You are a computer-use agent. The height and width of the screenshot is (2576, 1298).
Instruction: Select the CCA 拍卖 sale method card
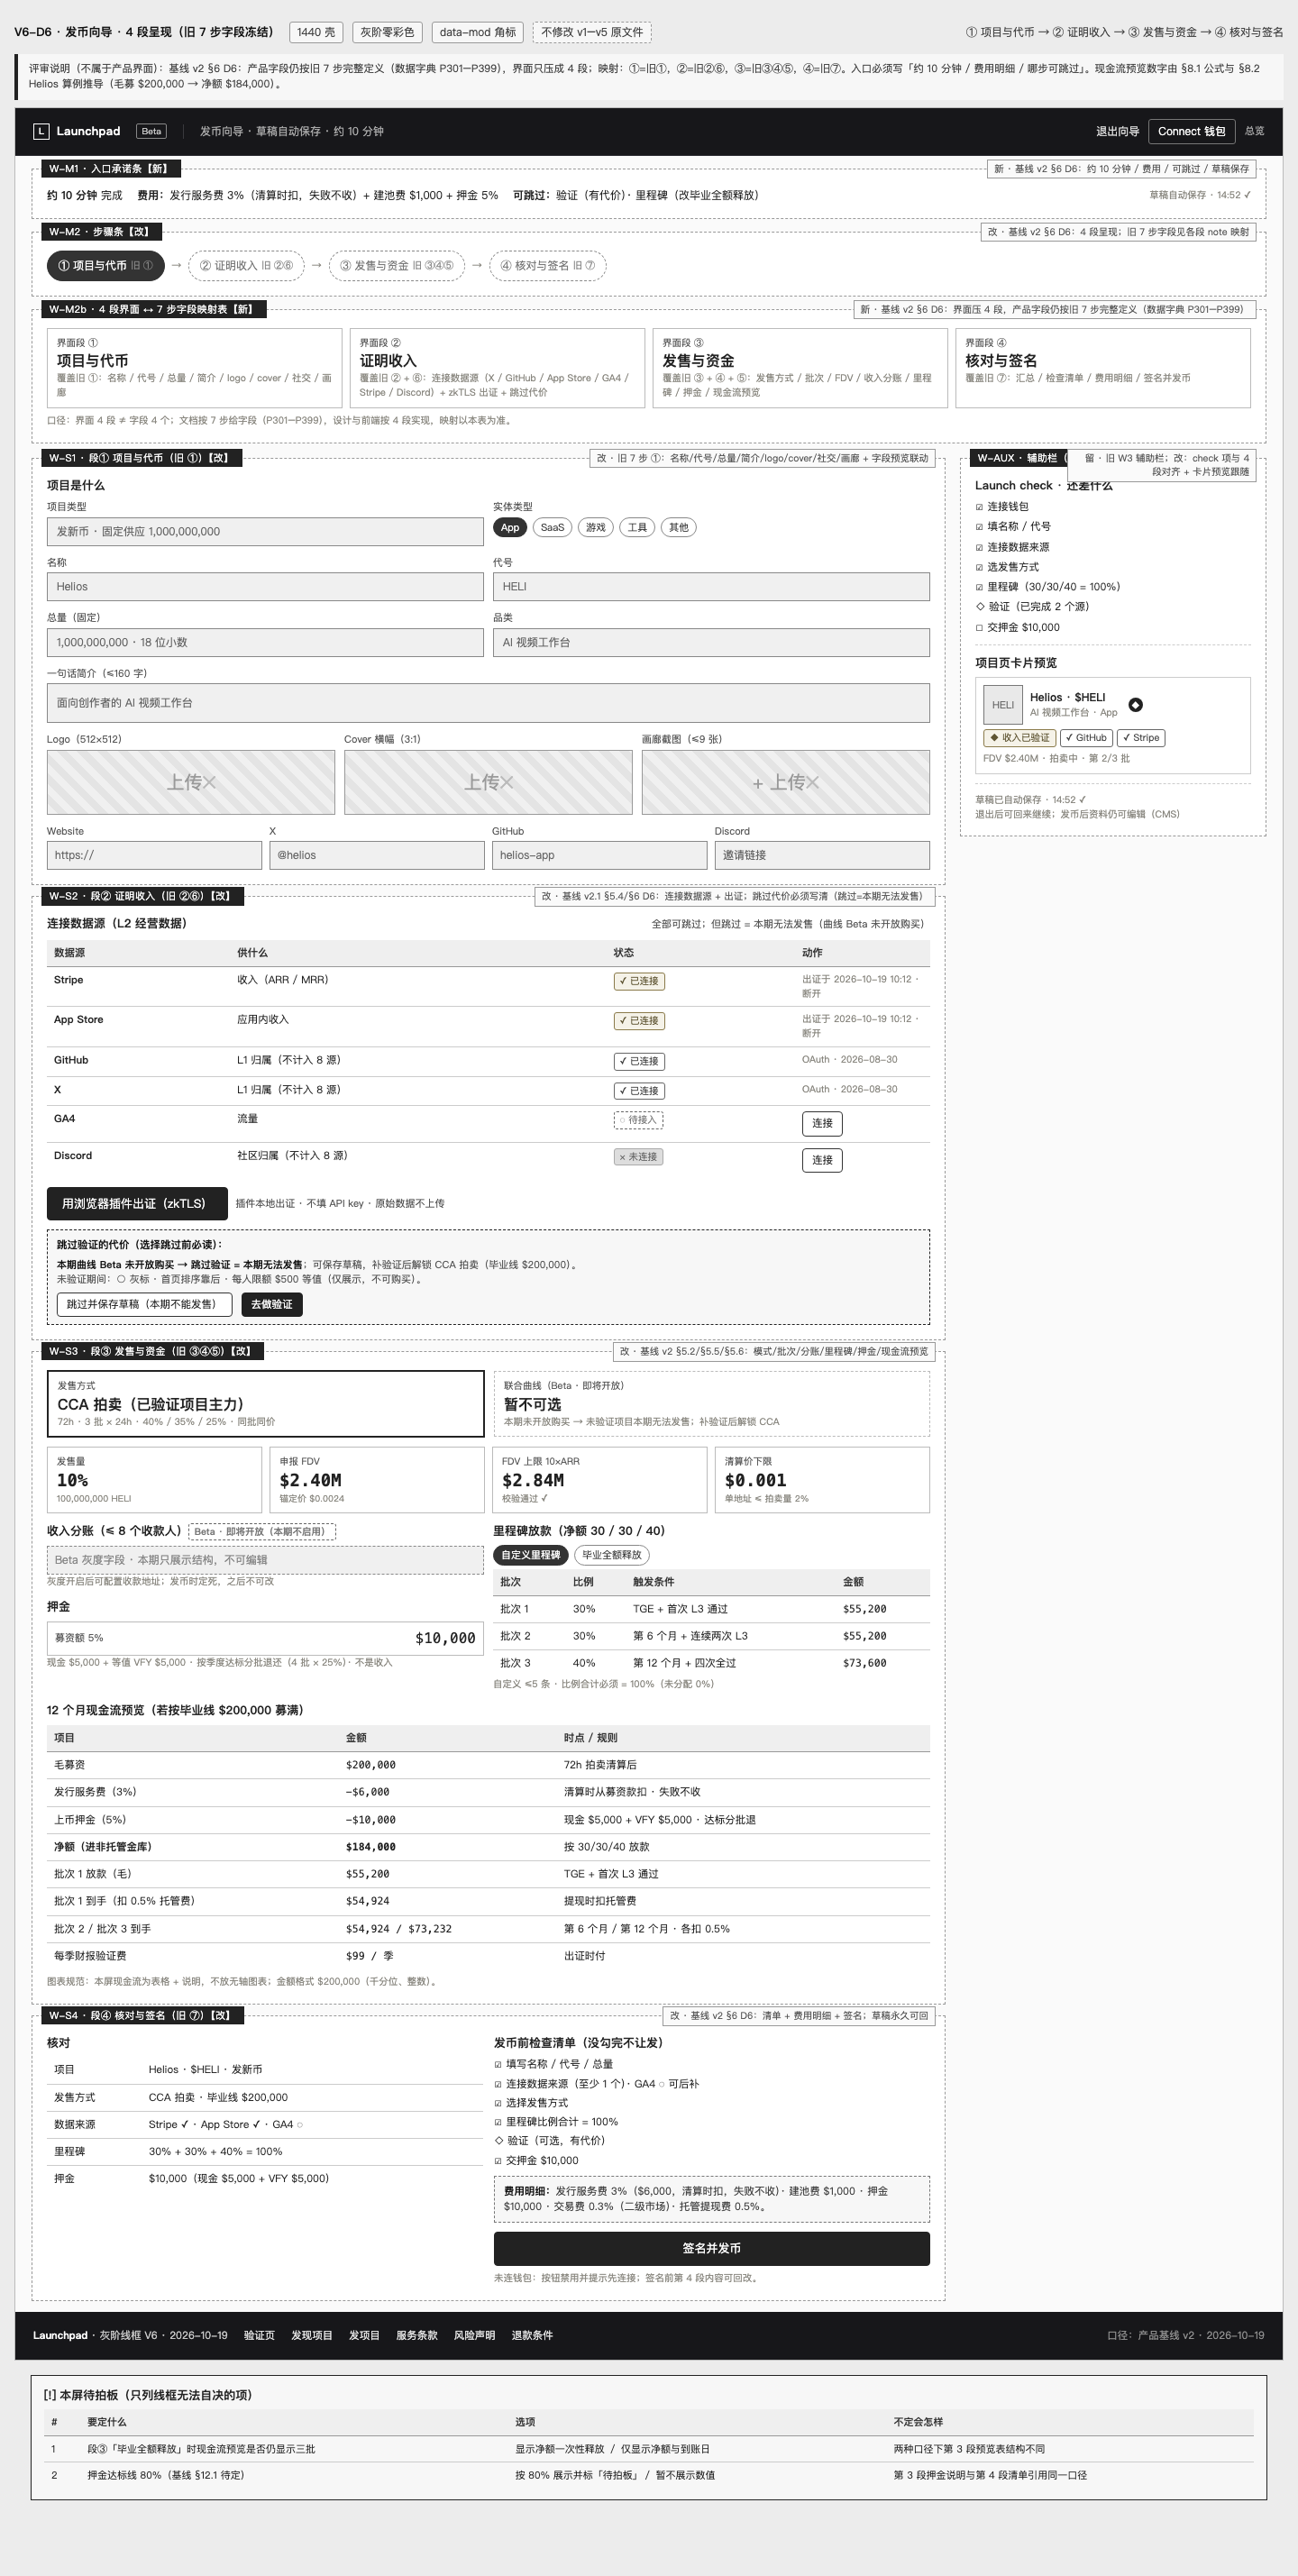click(x=265, y=1404)
